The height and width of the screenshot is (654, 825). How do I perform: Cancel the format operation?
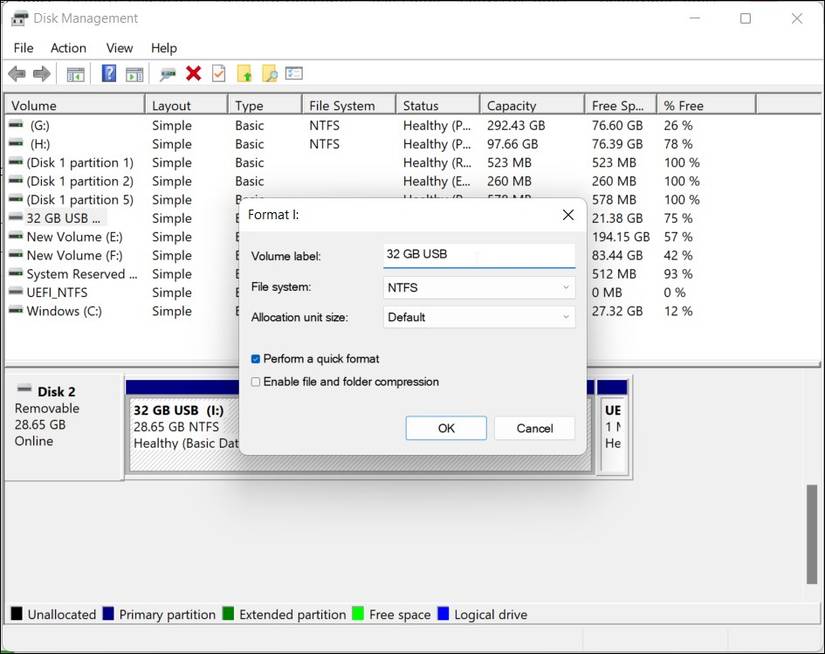(534, 427)
